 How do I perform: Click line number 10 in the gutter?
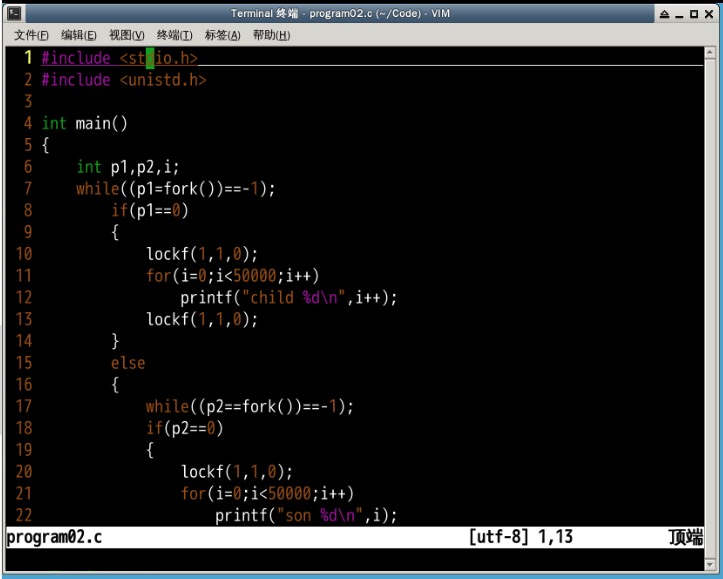(24, 254)
